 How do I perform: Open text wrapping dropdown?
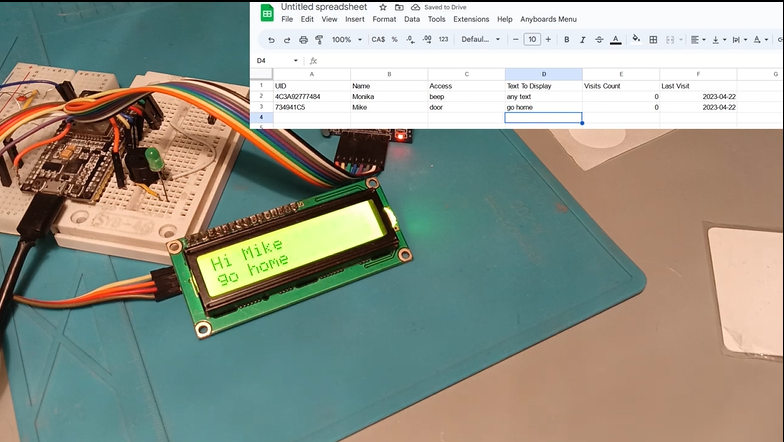(740, 40)
